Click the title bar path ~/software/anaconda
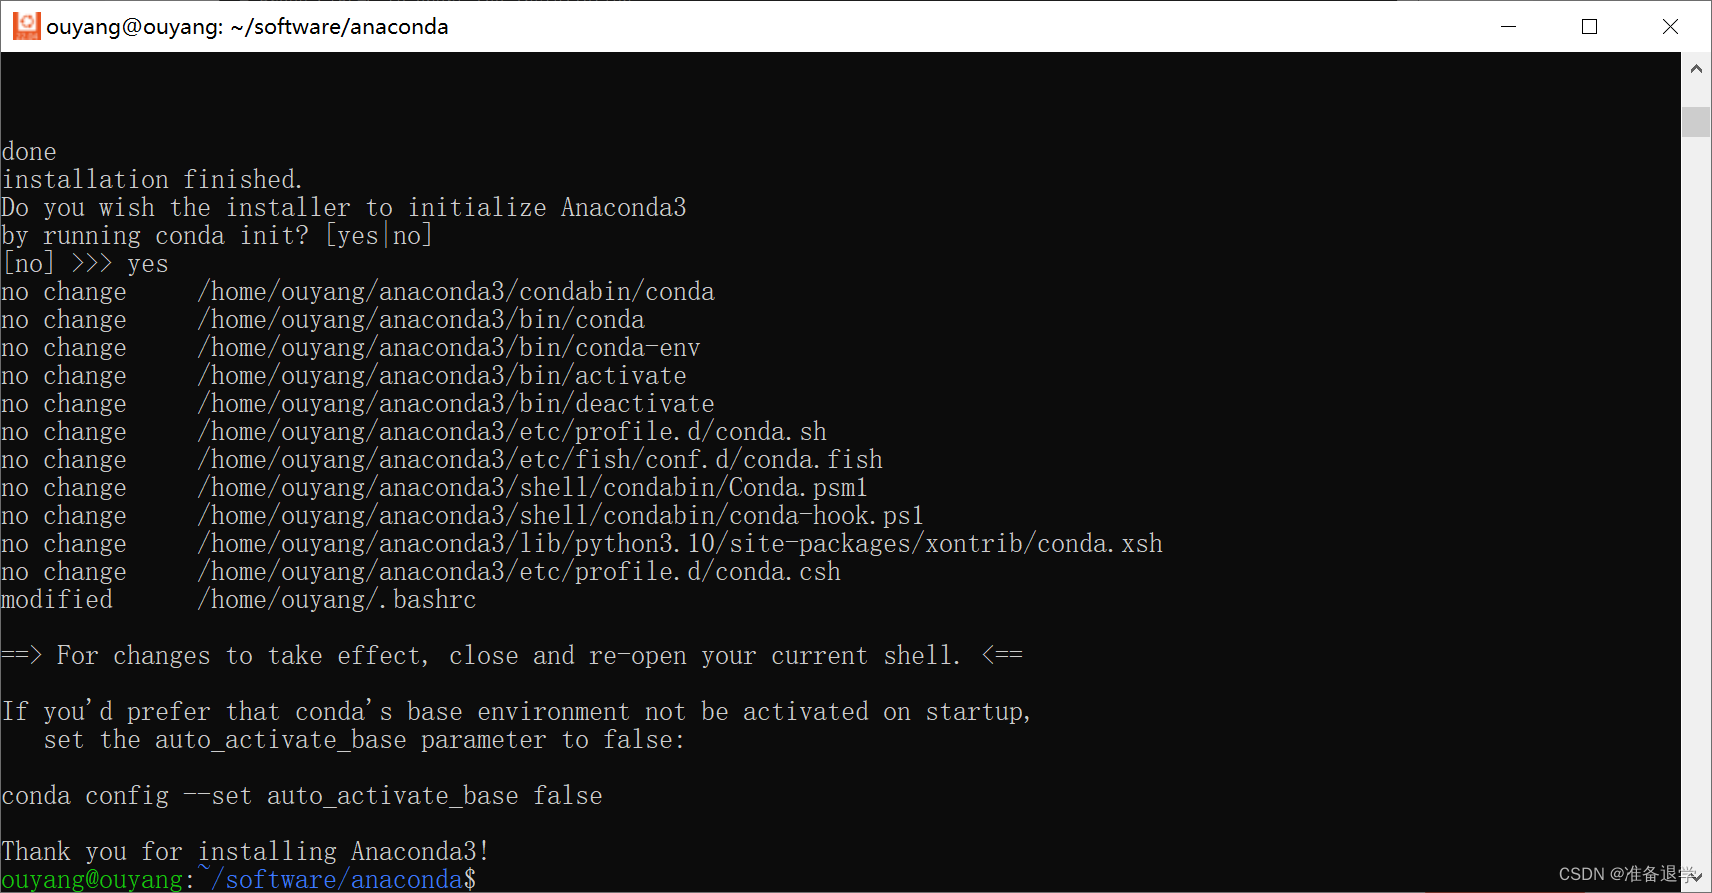This screenshot has width=1712, height=893. tap(339, 26)
